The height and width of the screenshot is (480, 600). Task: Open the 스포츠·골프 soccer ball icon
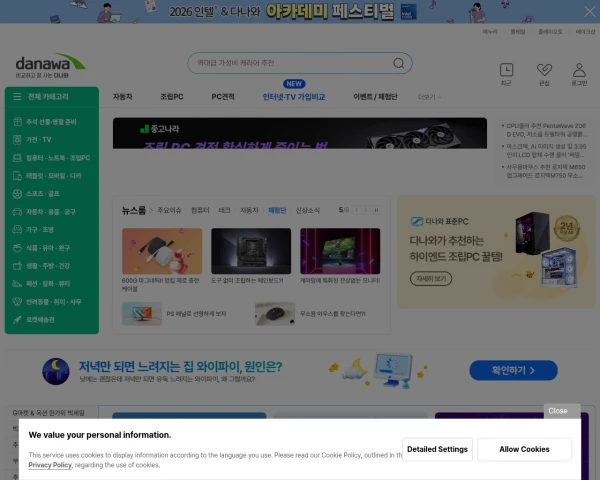click(x=17, y=194)
